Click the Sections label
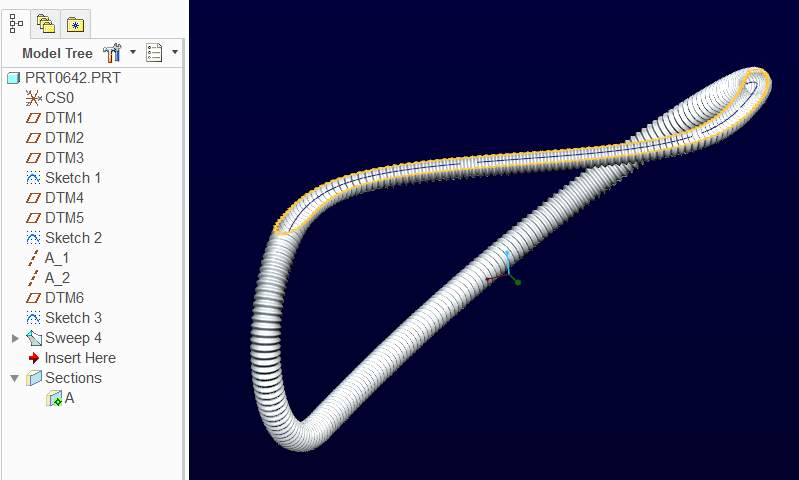The image size is (799, 480). pos(73,378)
